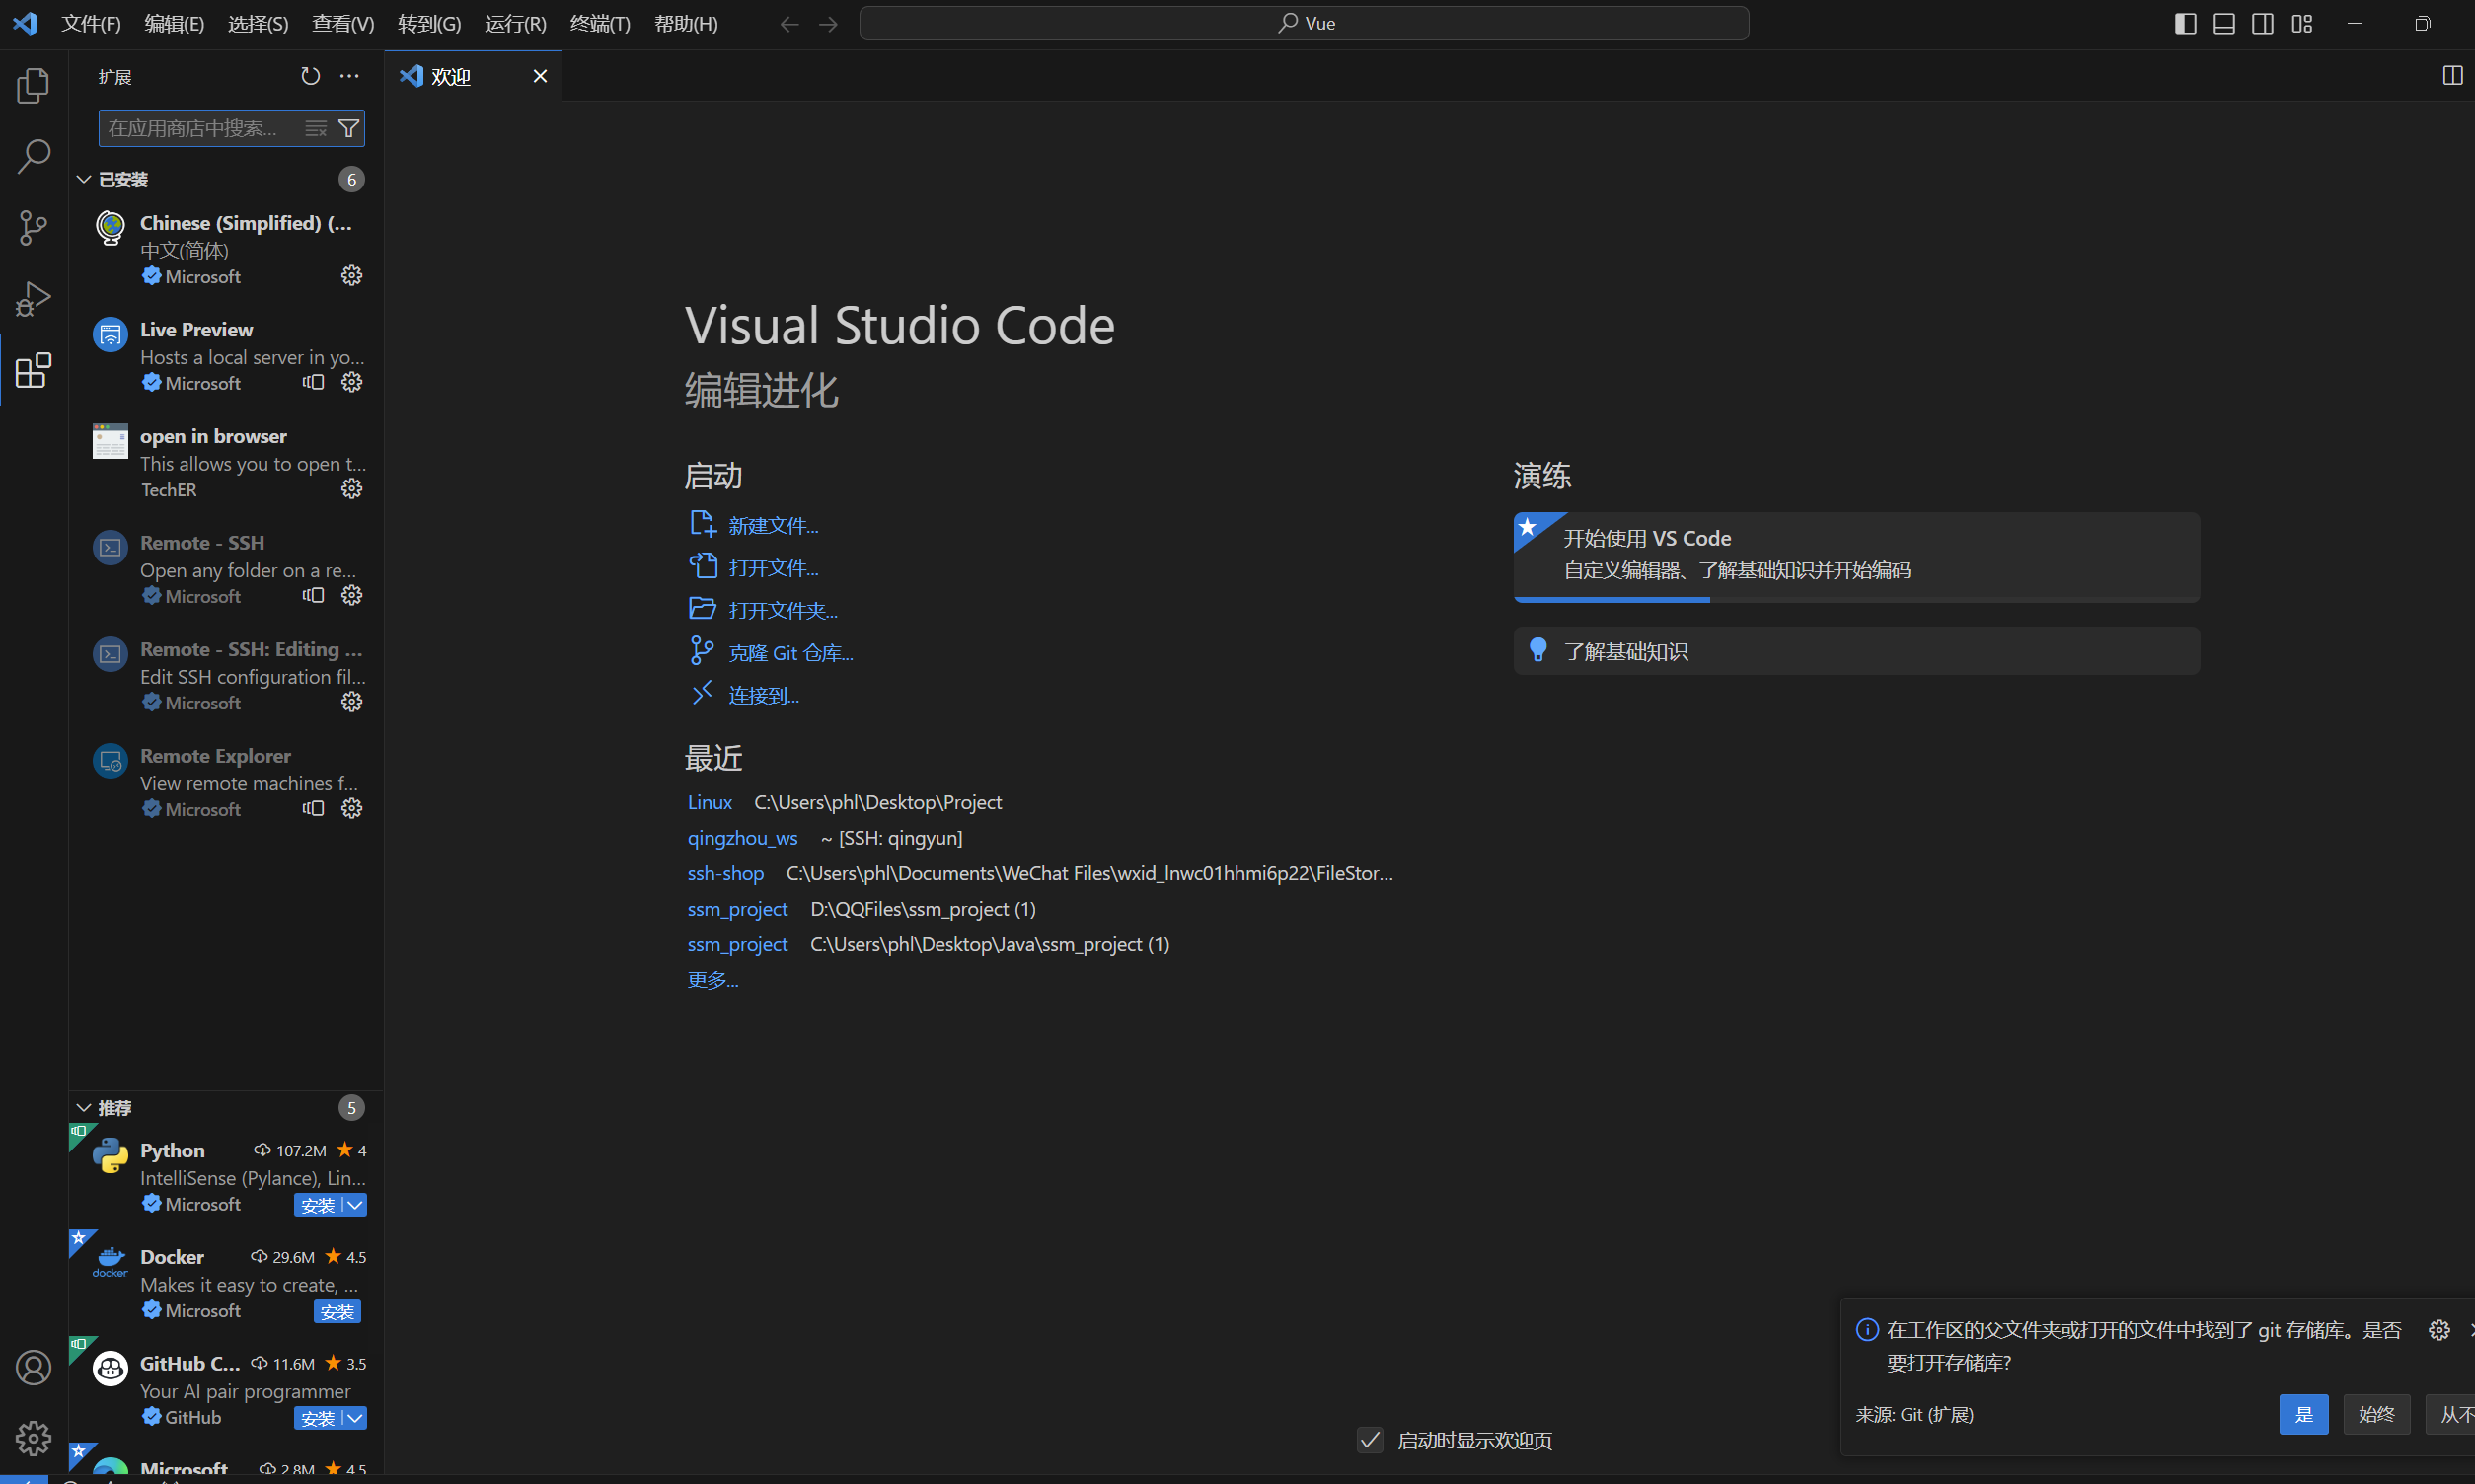This screenshot has width=2475, height=1484.
Task: Collapse the 已安装 installed section
Action: (x=84, y=179)
